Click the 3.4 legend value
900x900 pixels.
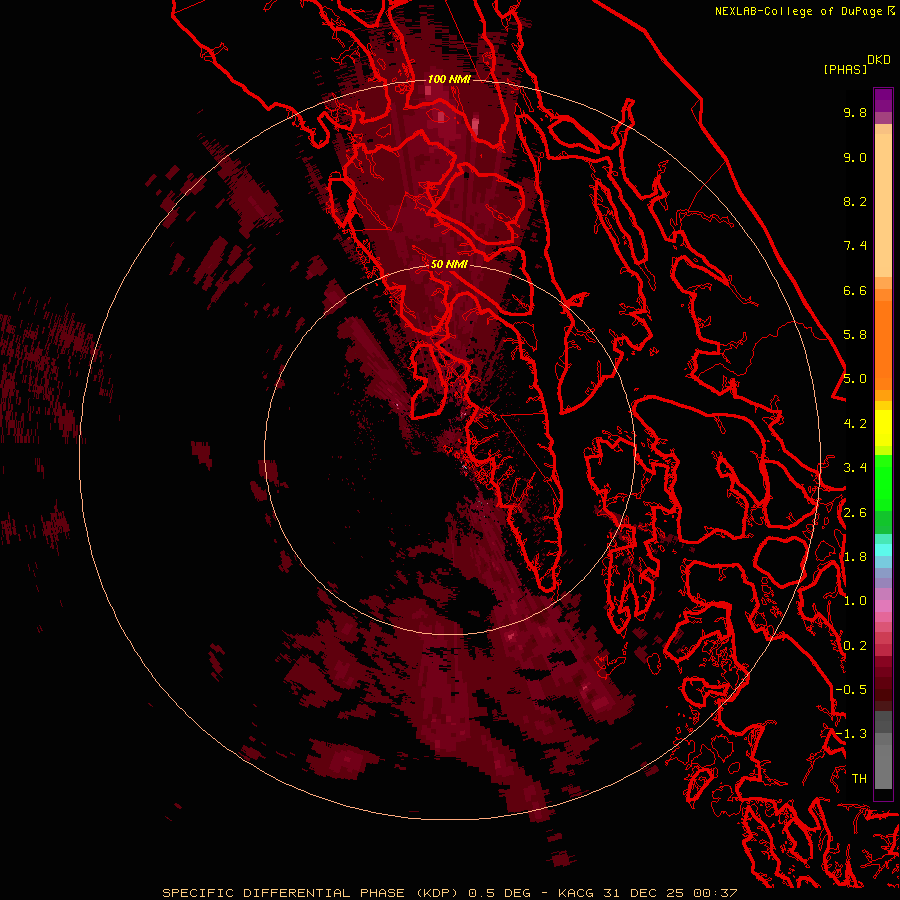(855, 468)
